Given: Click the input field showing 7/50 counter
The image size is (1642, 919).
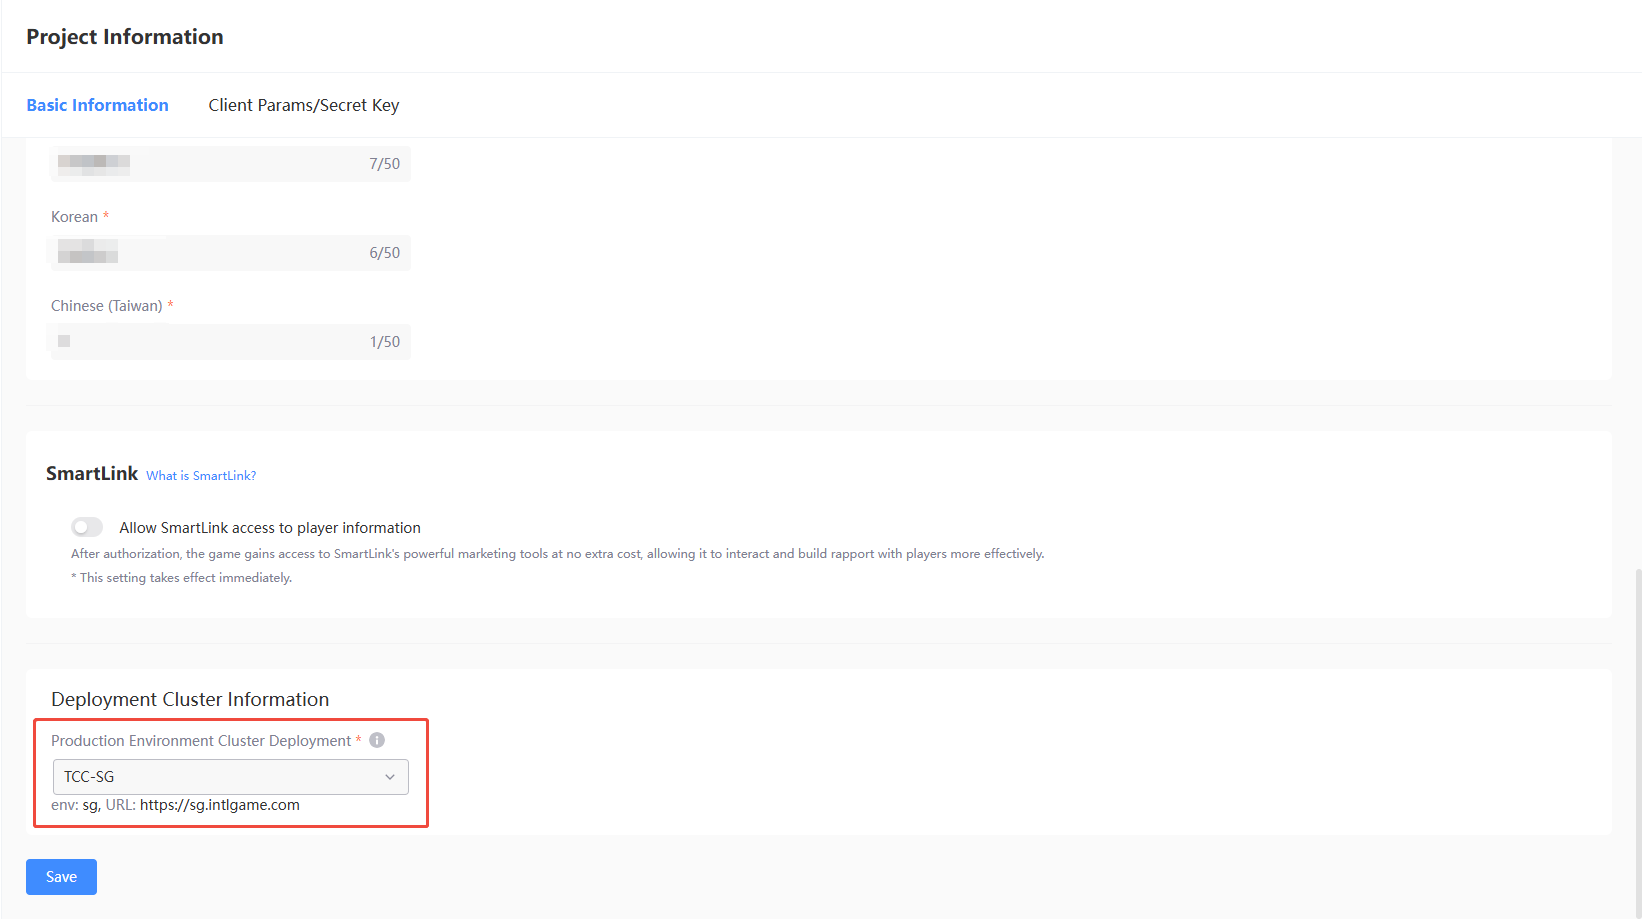Looking at the screenshot, I should coord(230,164).
